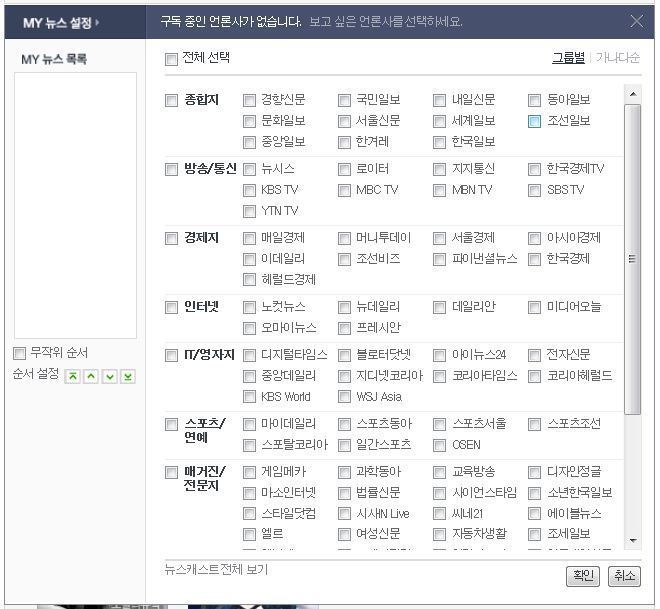Enable the 무작위 순서 checkbox

point(19,354)
